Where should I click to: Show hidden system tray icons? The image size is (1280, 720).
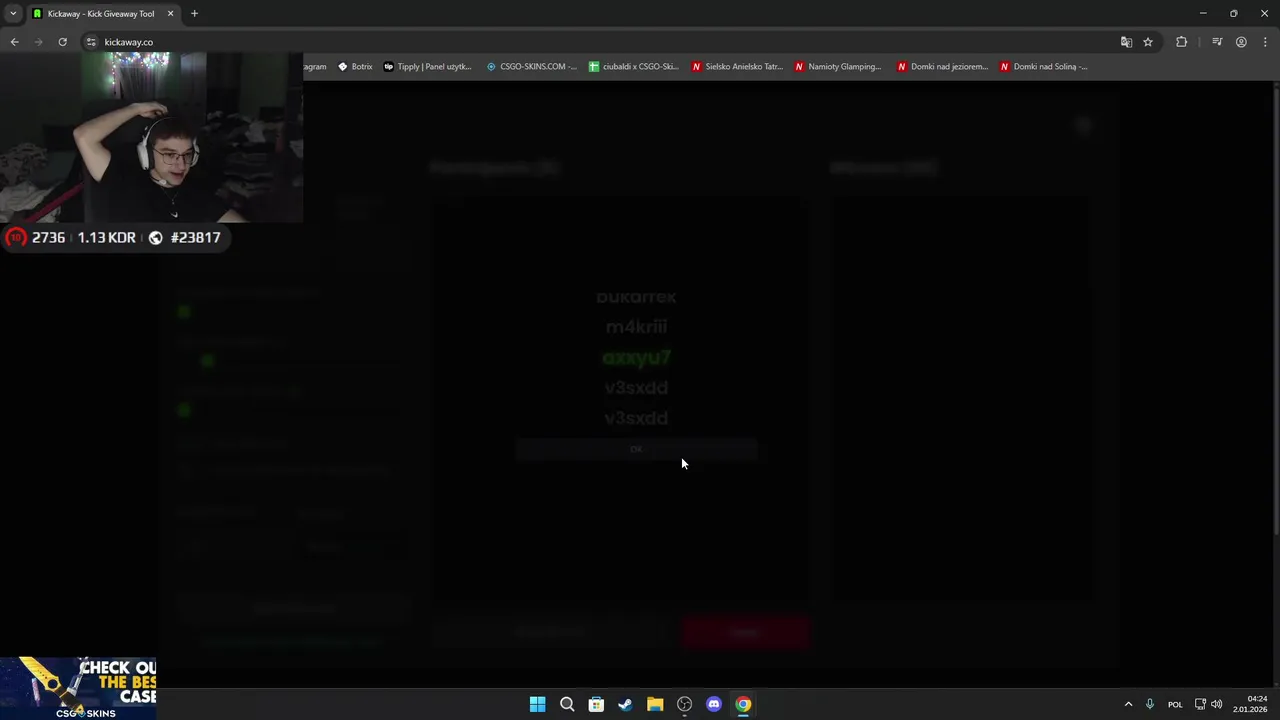tap(1128, 704)
